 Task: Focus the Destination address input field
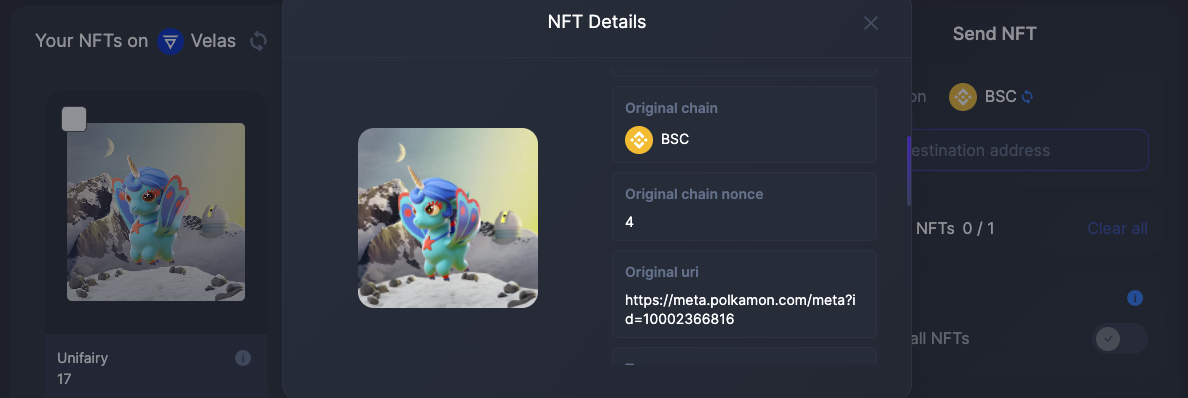coord(1028,150)
